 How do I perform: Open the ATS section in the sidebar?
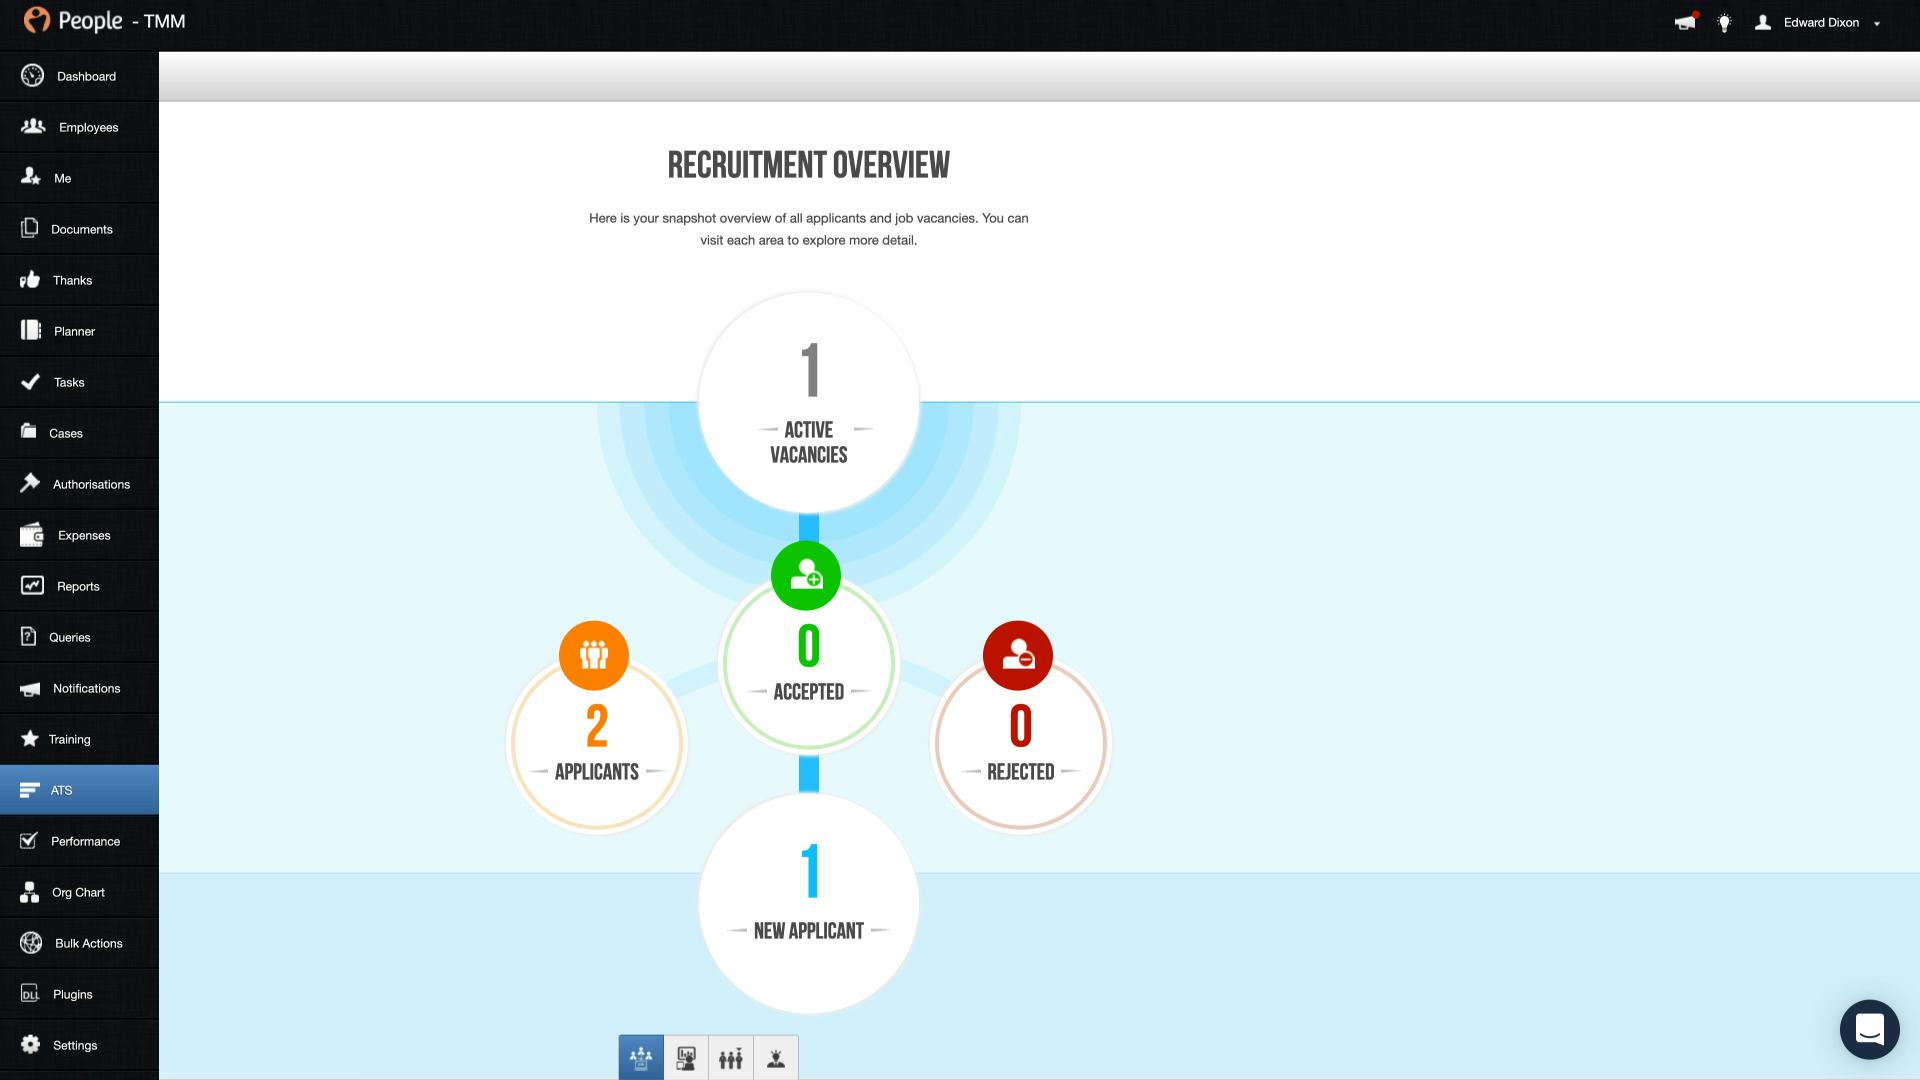tap(62, 789)
